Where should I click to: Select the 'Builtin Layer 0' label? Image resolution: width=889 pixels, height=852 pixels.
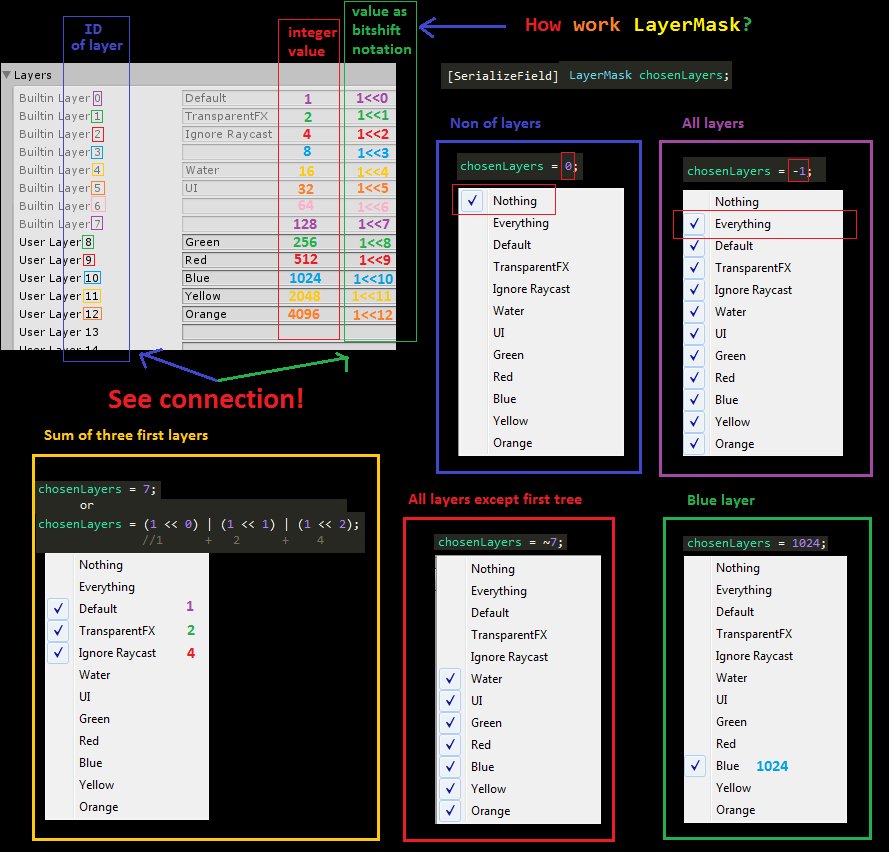(60, 98)
